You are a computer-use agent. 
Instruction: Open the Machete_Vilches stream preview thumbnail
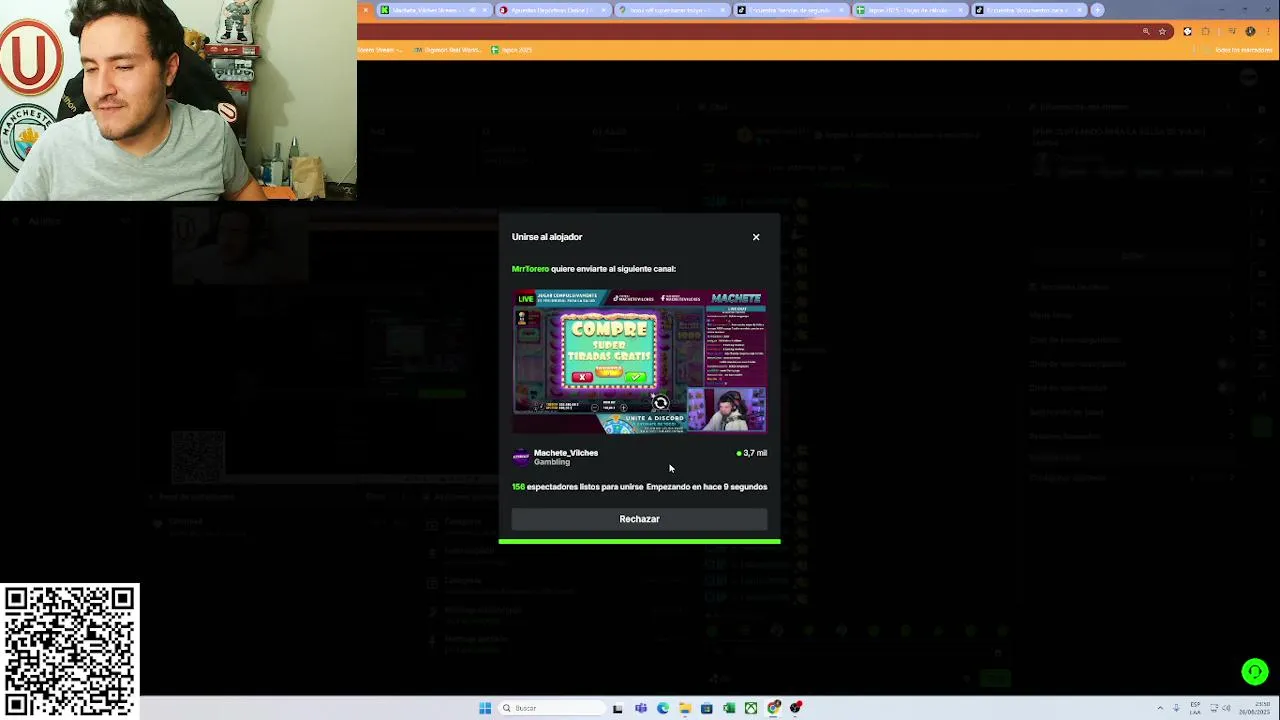click(x=640, y=362)
